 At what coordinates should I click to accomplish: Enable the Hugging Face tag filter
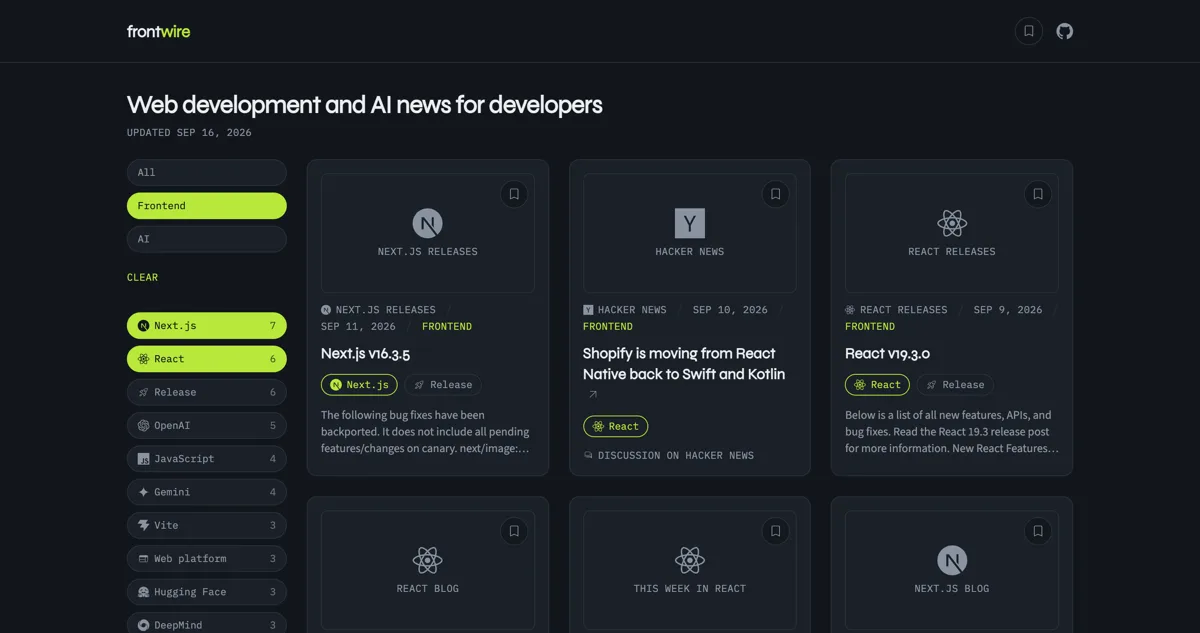point(207,592)
